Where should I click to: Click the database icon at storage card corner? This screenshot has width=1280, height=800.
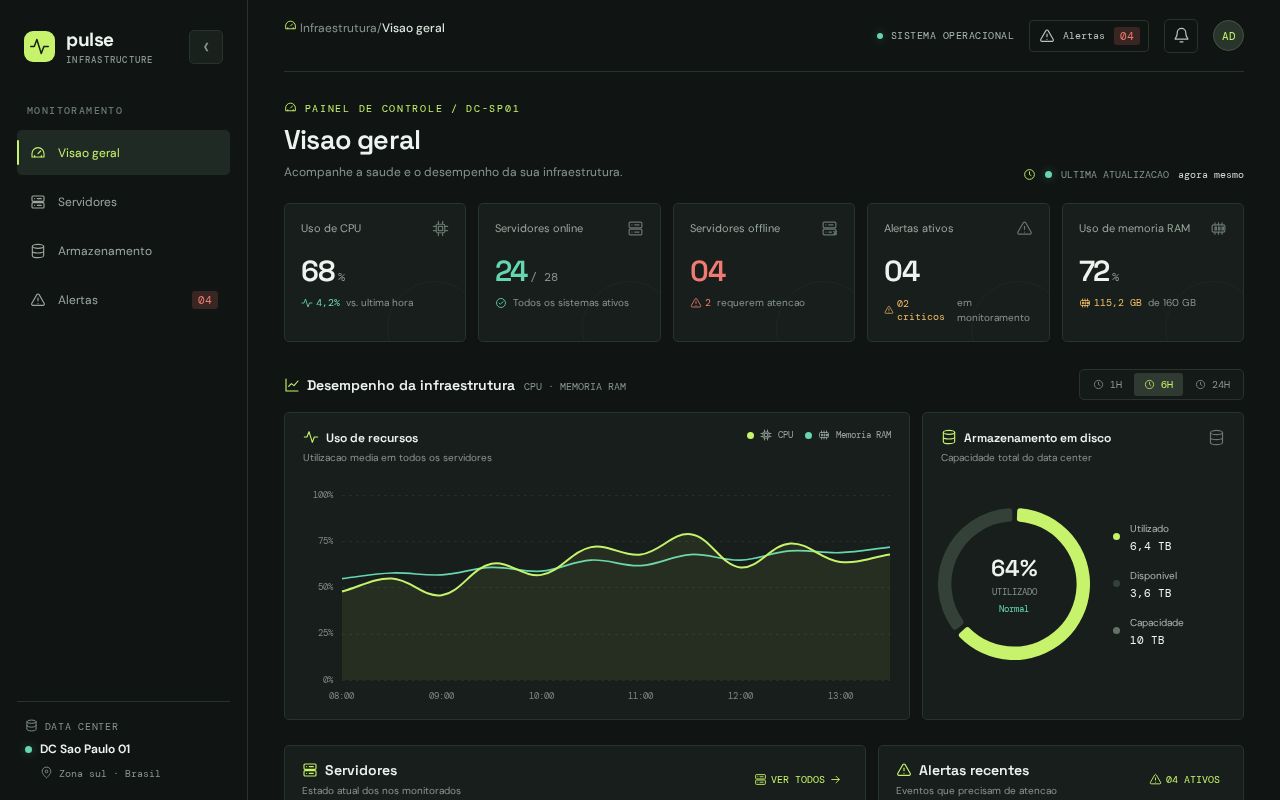(x=1216, y=438)
